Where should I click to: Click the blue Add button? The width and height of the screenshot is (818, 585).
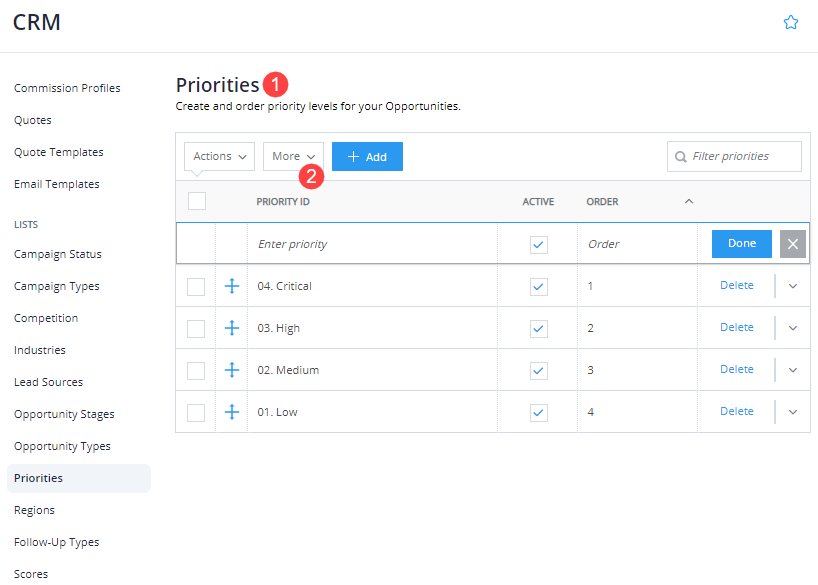(x=367, y=157)
